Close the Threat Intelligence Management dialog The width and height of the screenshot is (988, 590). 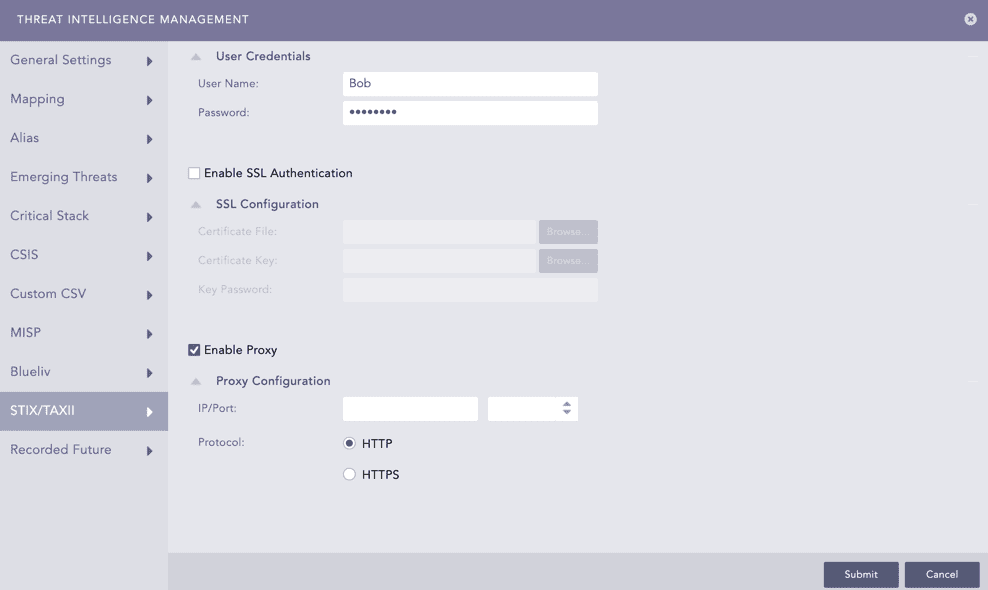(x=969, y=19)
